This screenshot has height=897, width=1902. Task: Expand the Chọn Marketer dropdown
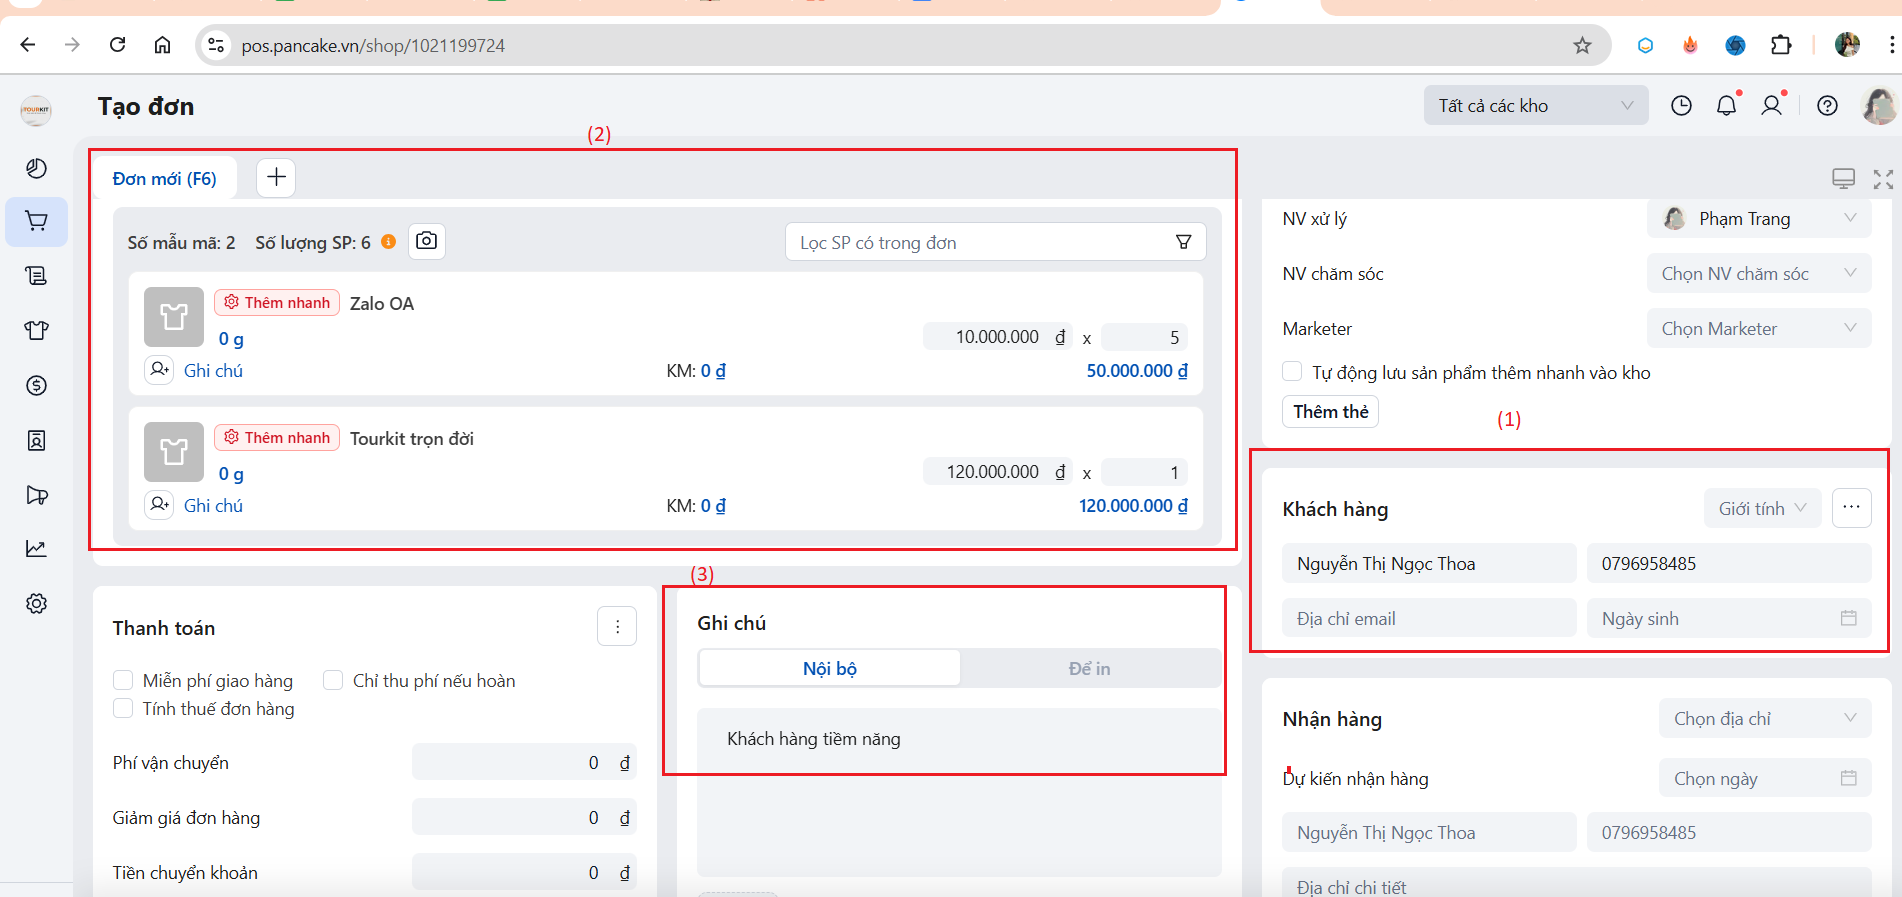(1758, 329)
